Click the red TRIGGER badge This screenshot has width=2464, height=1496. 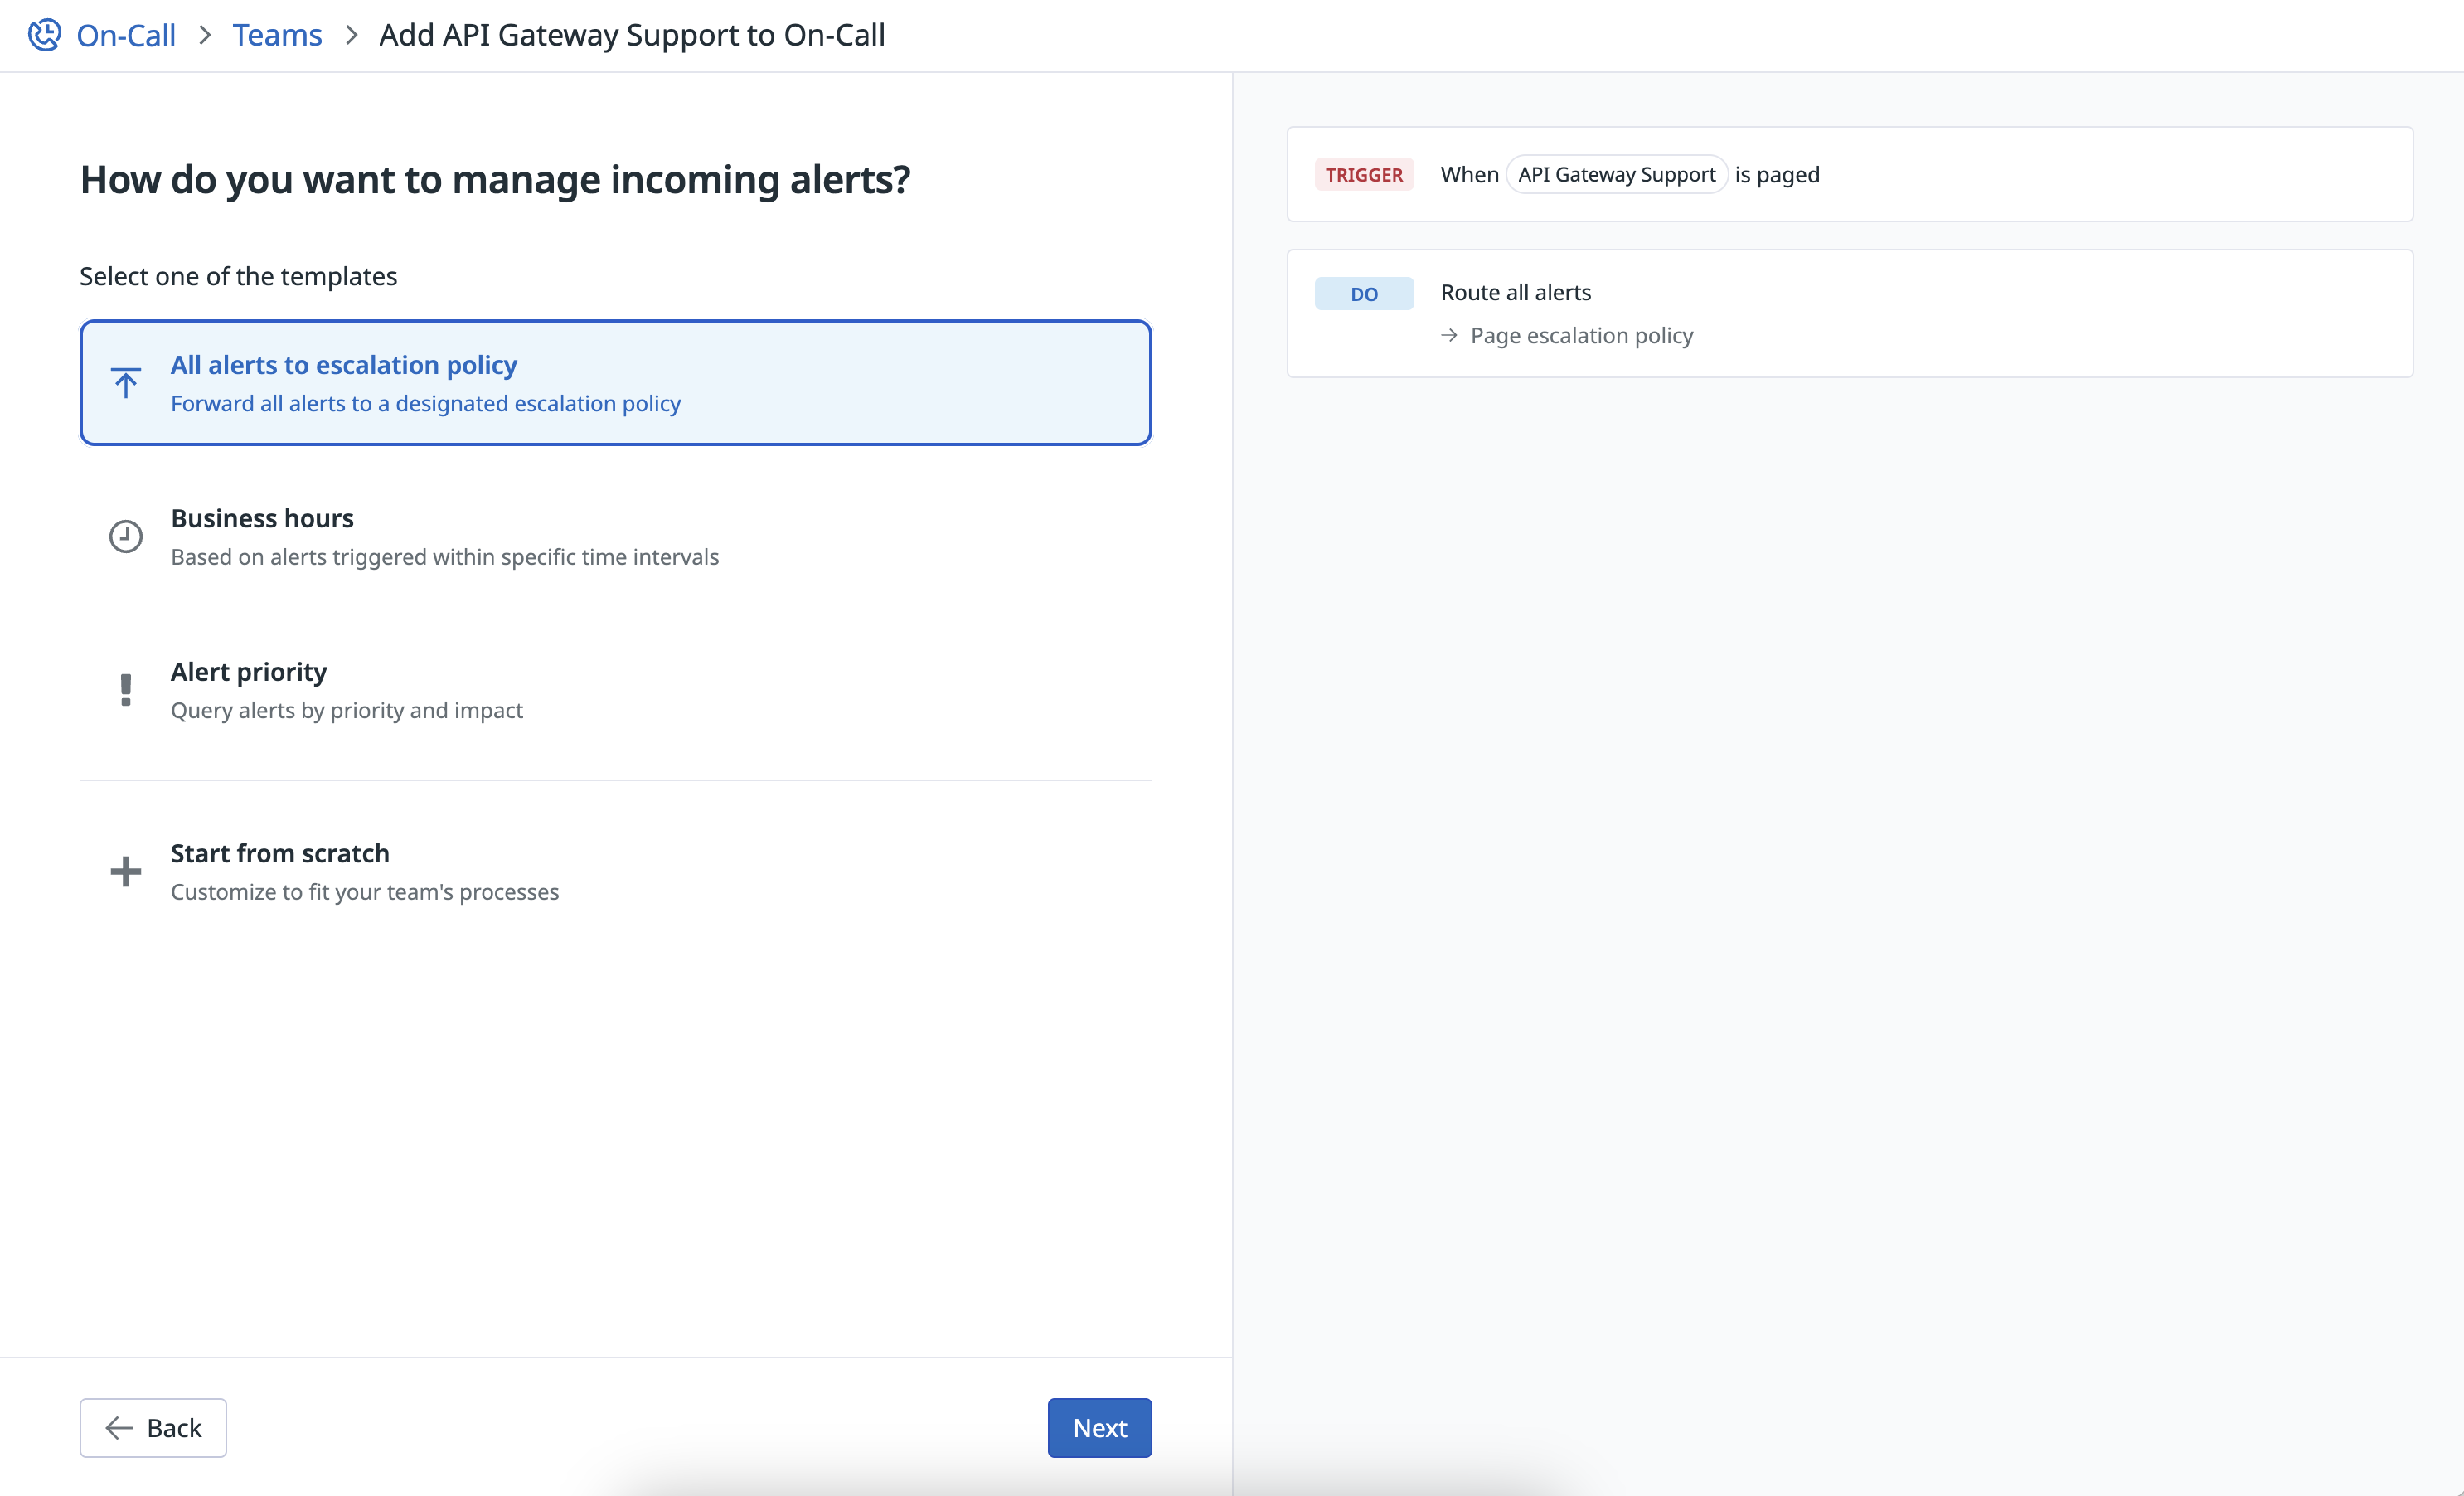1364,175
